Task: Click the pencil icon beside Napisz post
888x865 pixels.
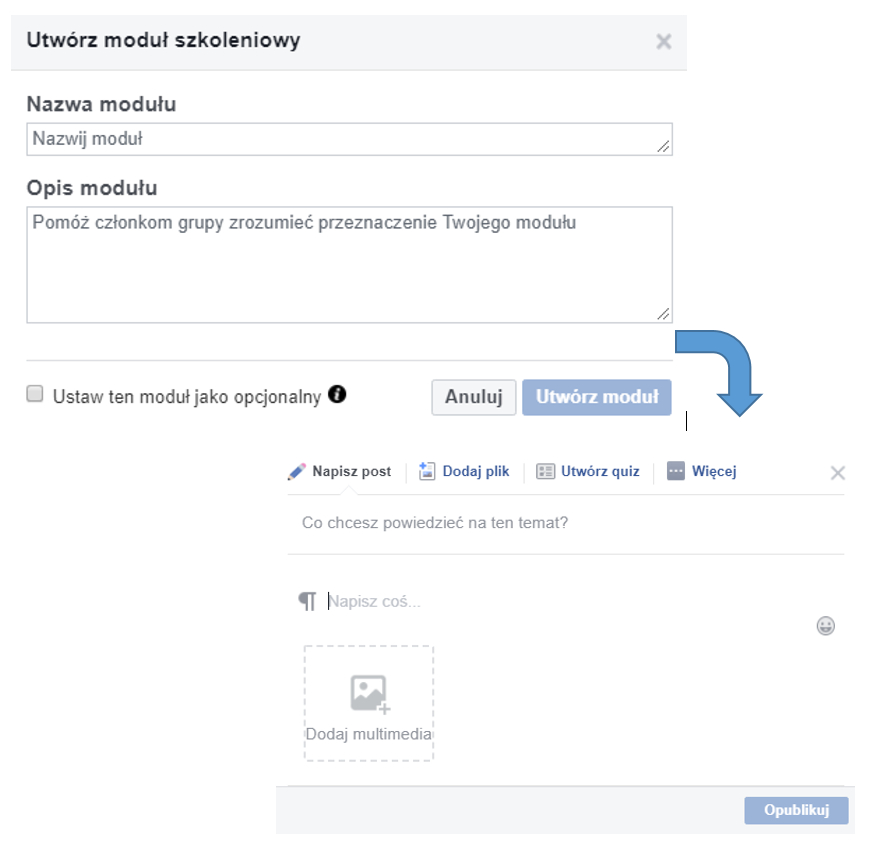Action: pyautogui.click(x=297, y=472)
